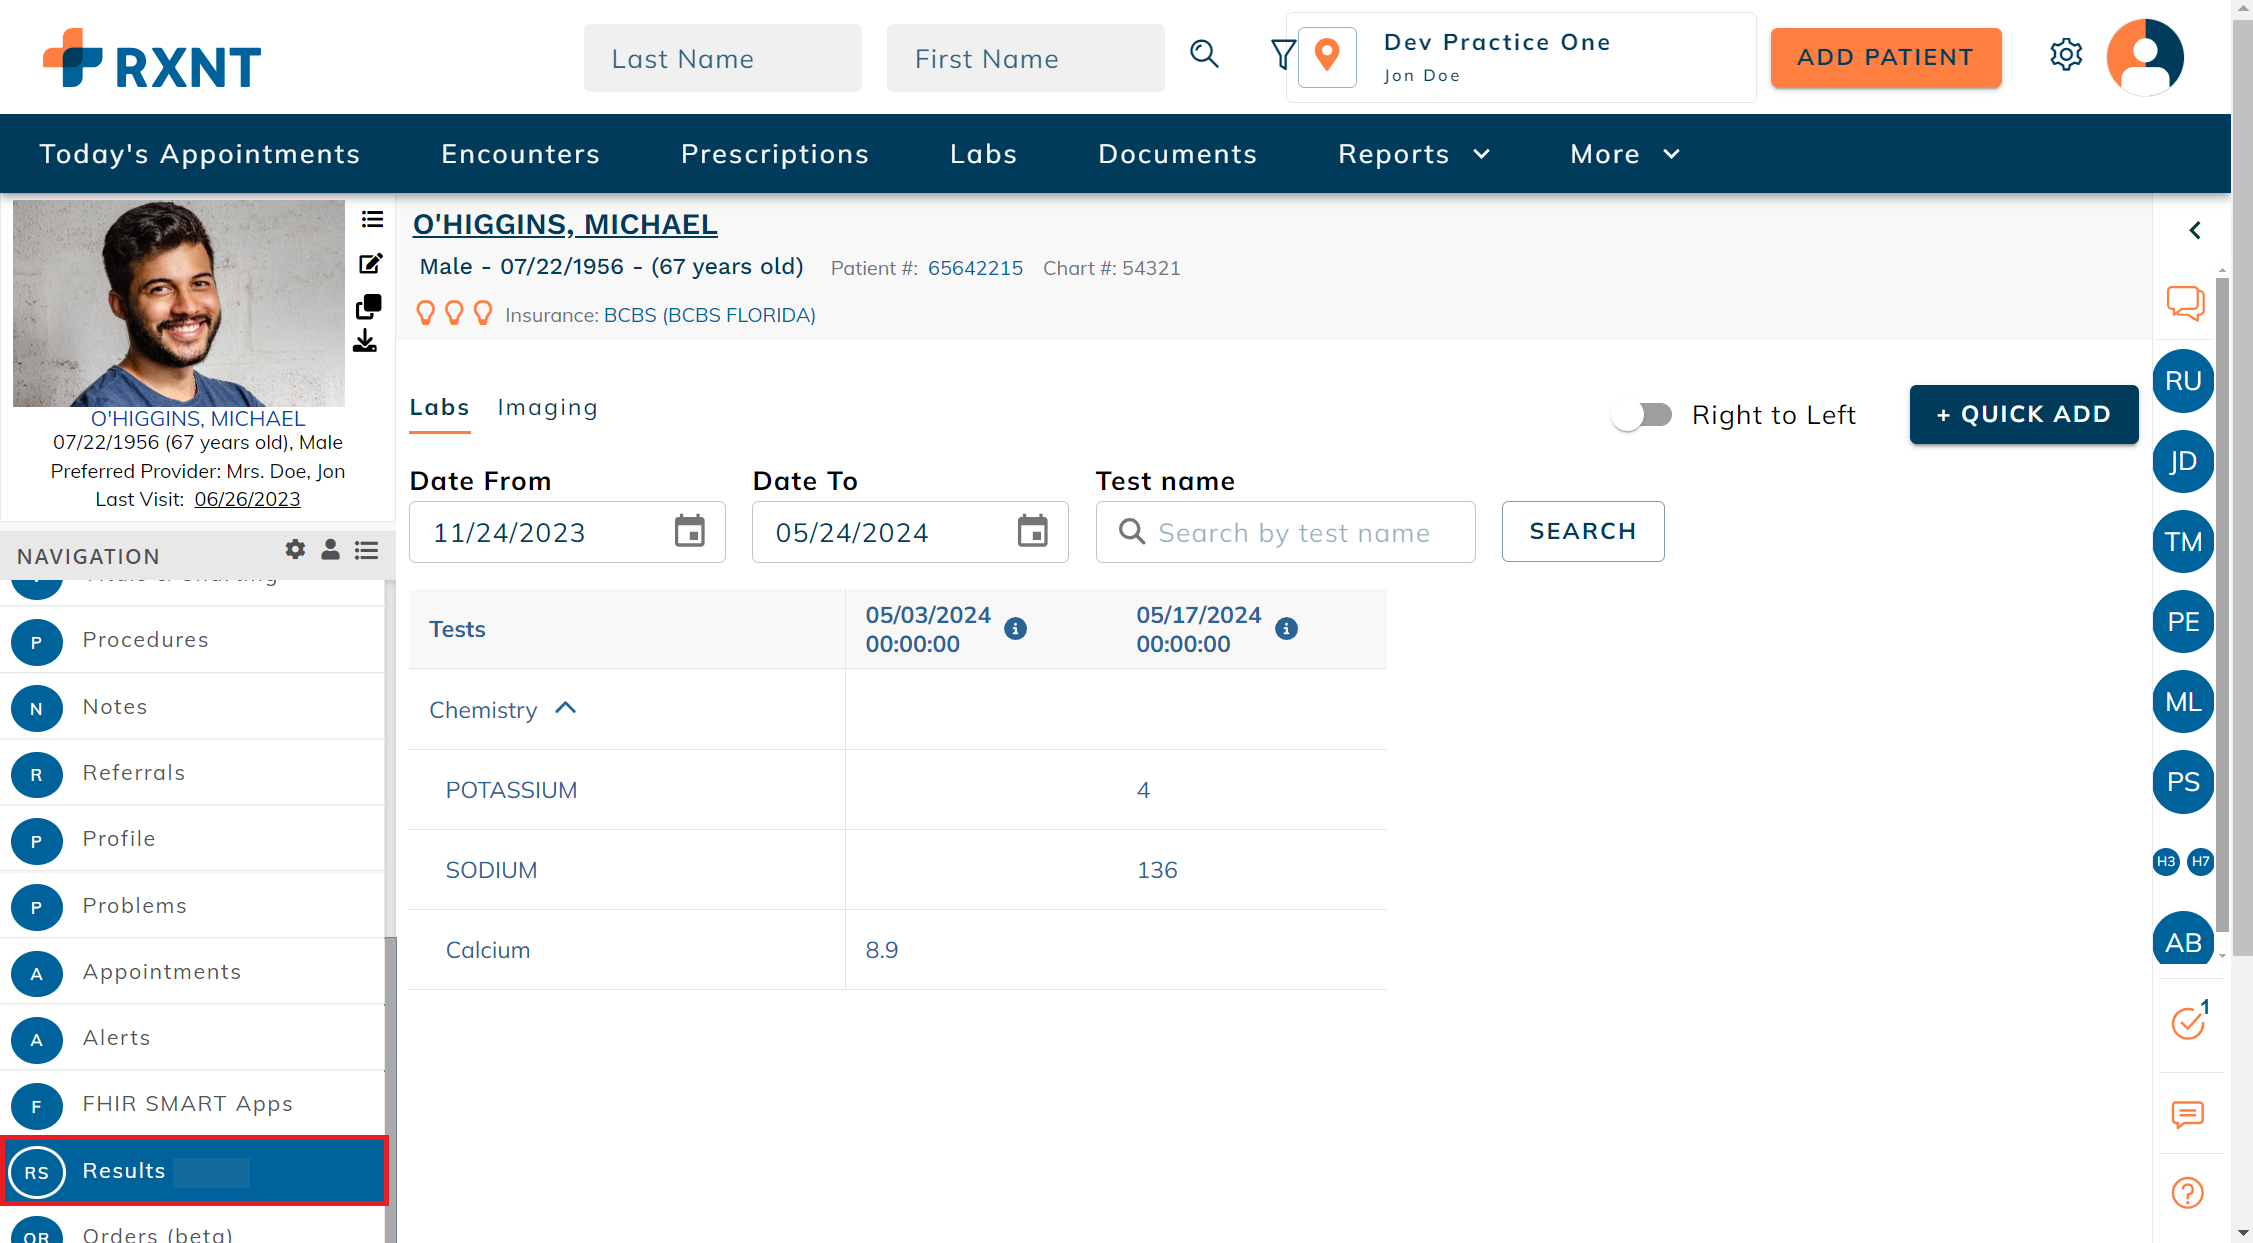Toggle the Right to Left switch
The width and height of the screenshot is (2253, 1243).
(1642, 414)
